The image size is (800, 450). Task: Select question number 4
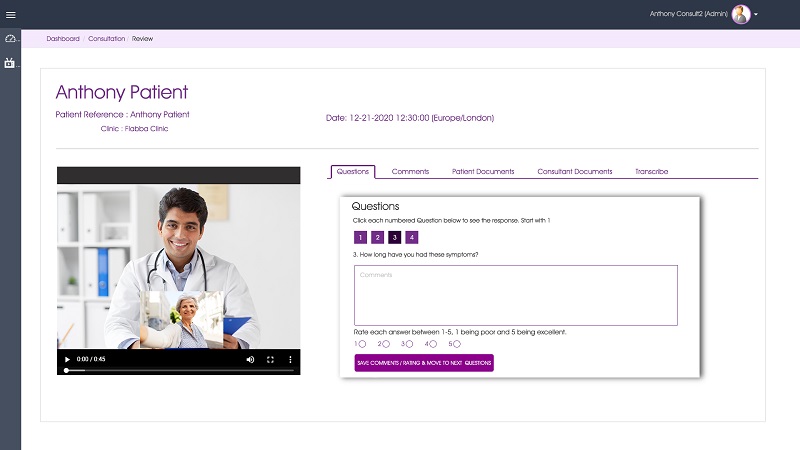tap(412, 237)
